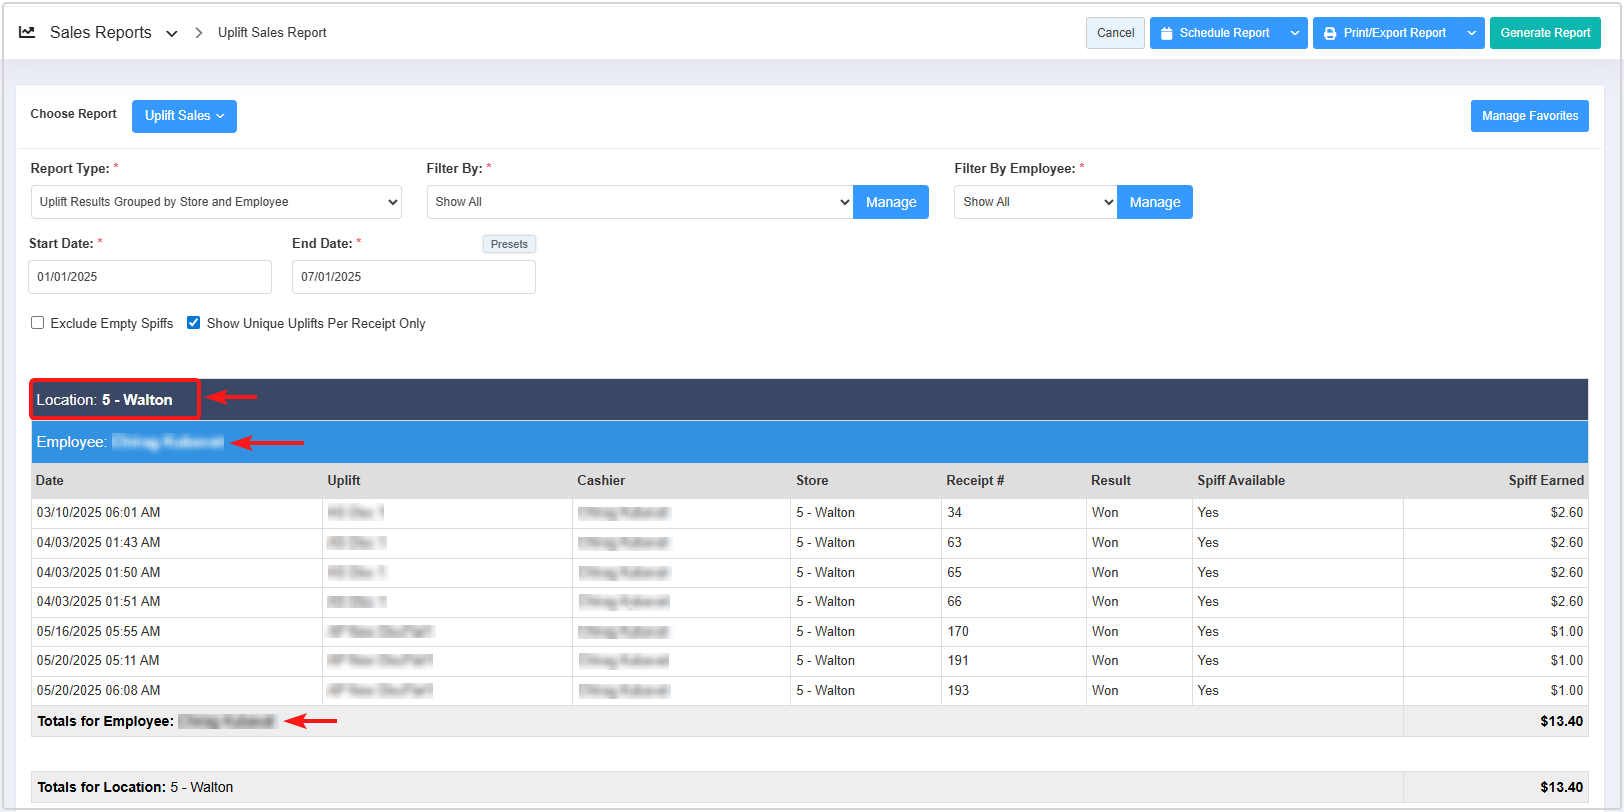Click Manage next to Filter By Employee
The width and height of the screenshot is (1624, 812).
[x=1154, y=202]
